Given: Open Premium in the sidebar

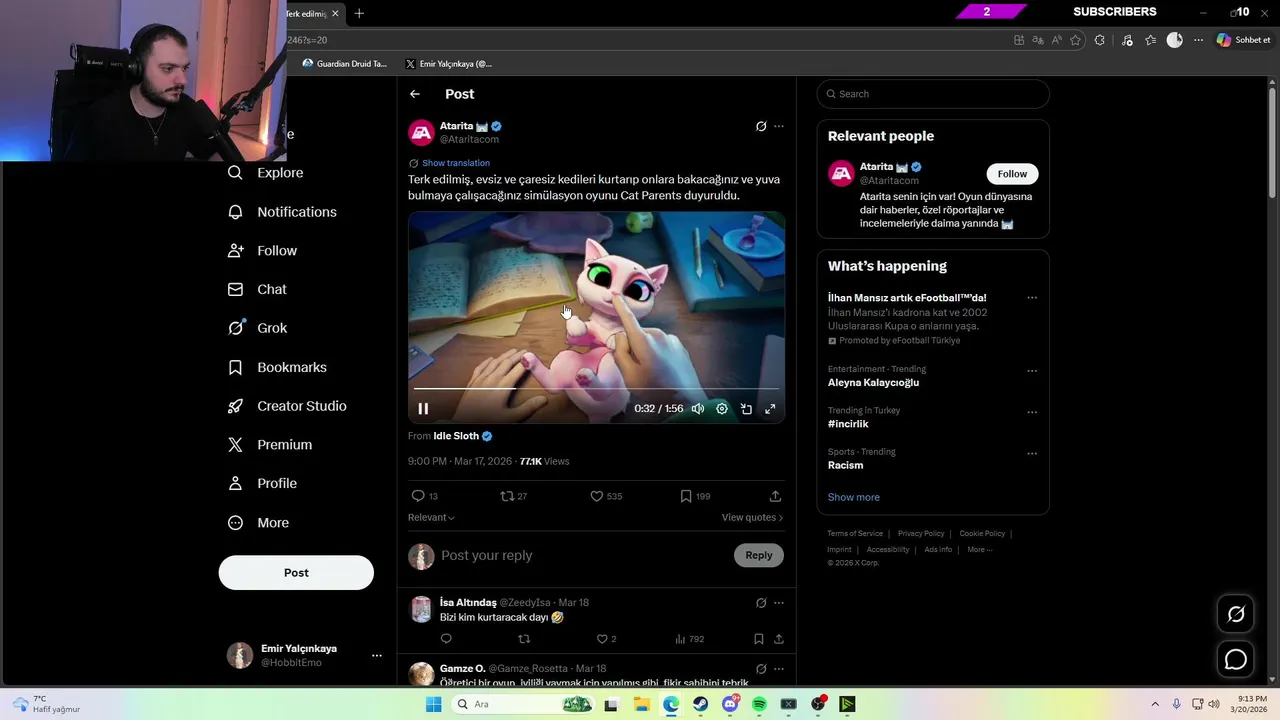Looking at the screenshot, I should click(270, 445).
